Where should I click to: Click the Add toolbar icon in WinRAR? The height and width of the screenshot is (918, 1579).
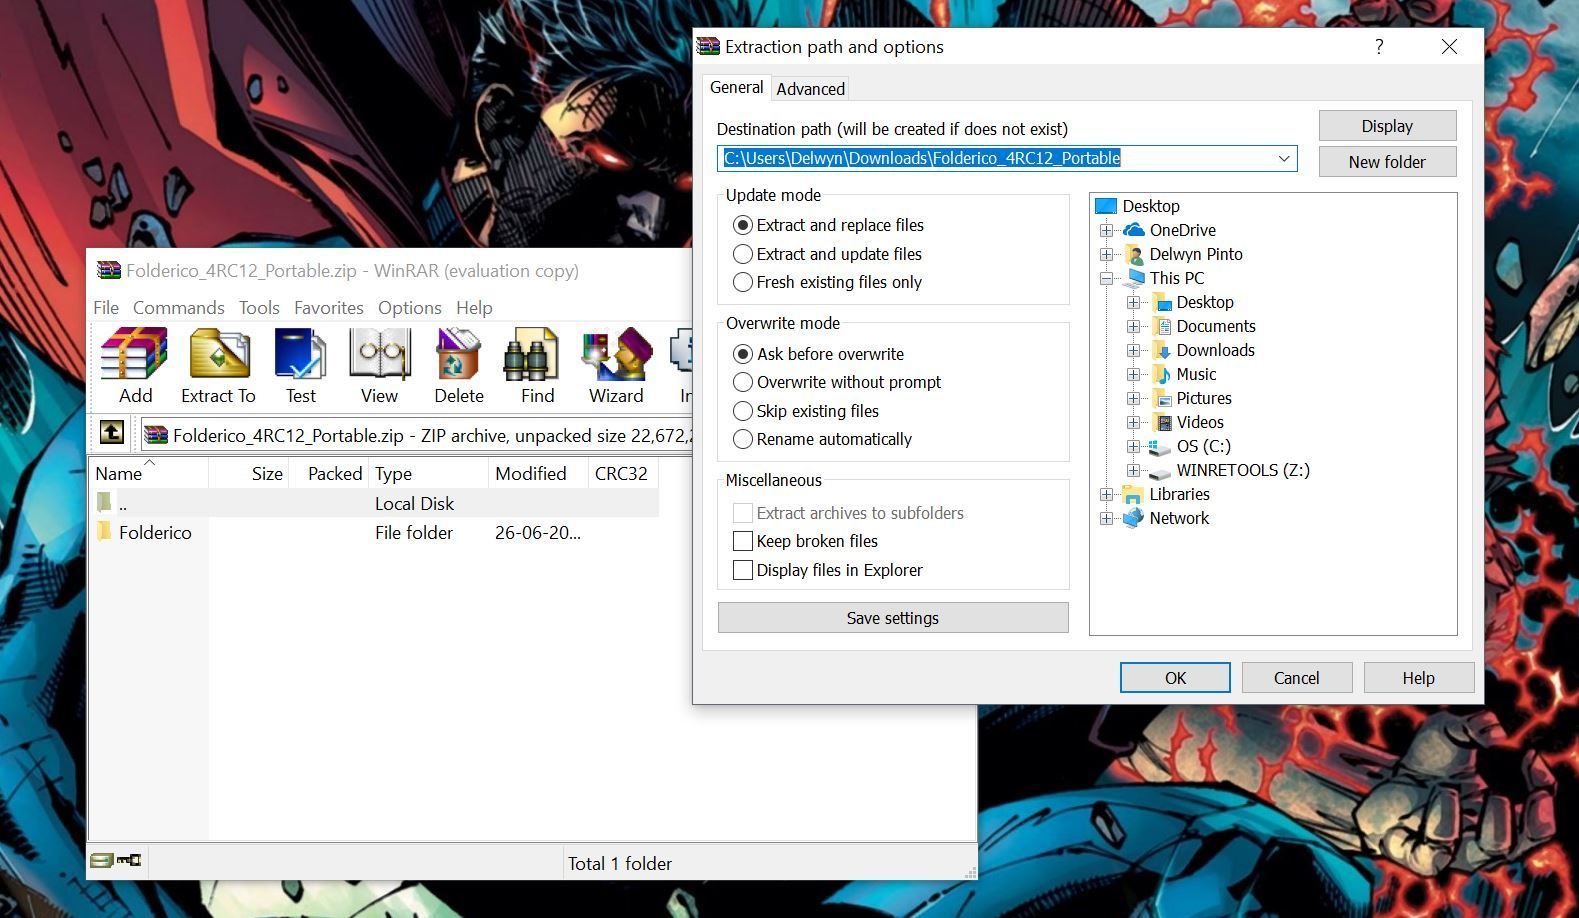click(135, 354)
